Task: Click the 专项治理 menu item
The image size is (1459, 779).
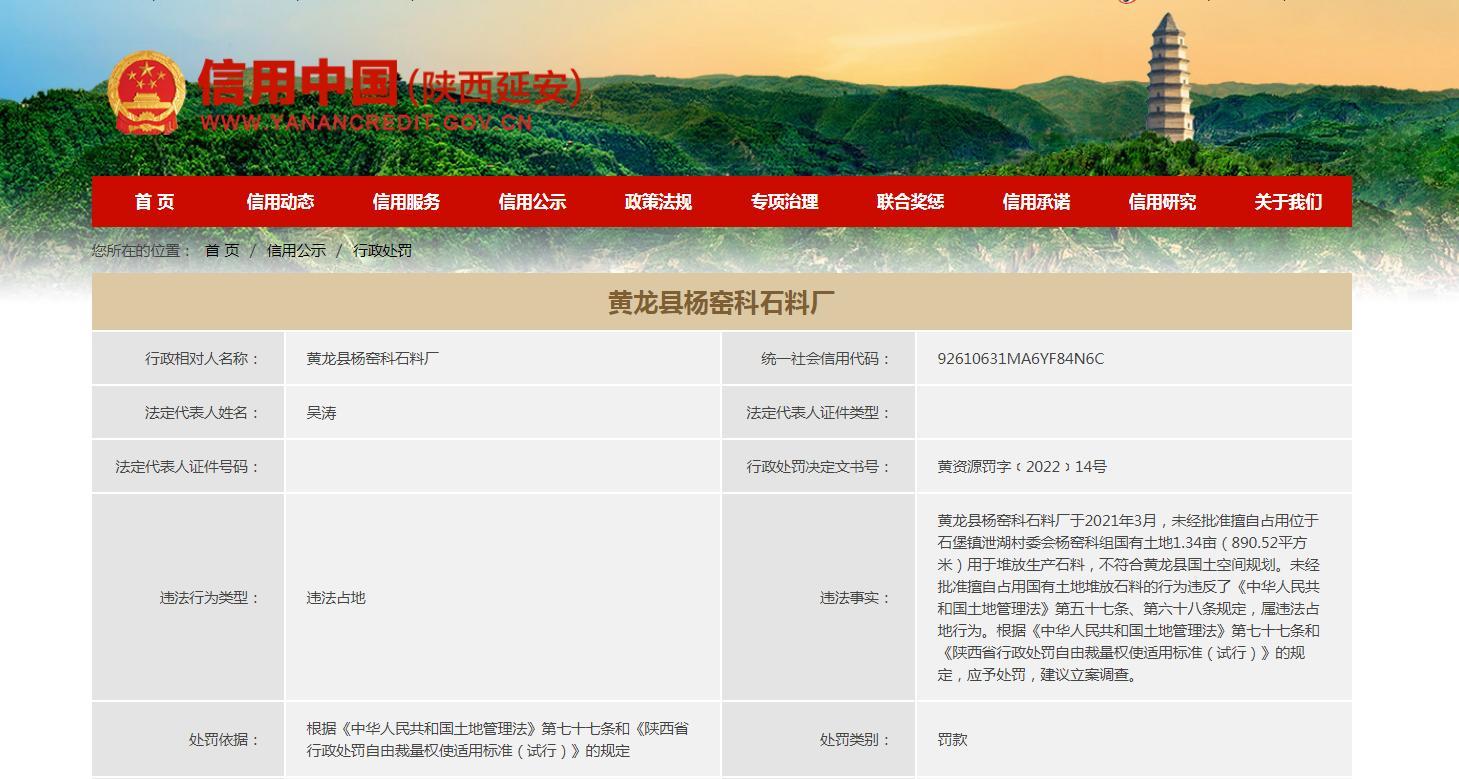Action: [784, 202]
